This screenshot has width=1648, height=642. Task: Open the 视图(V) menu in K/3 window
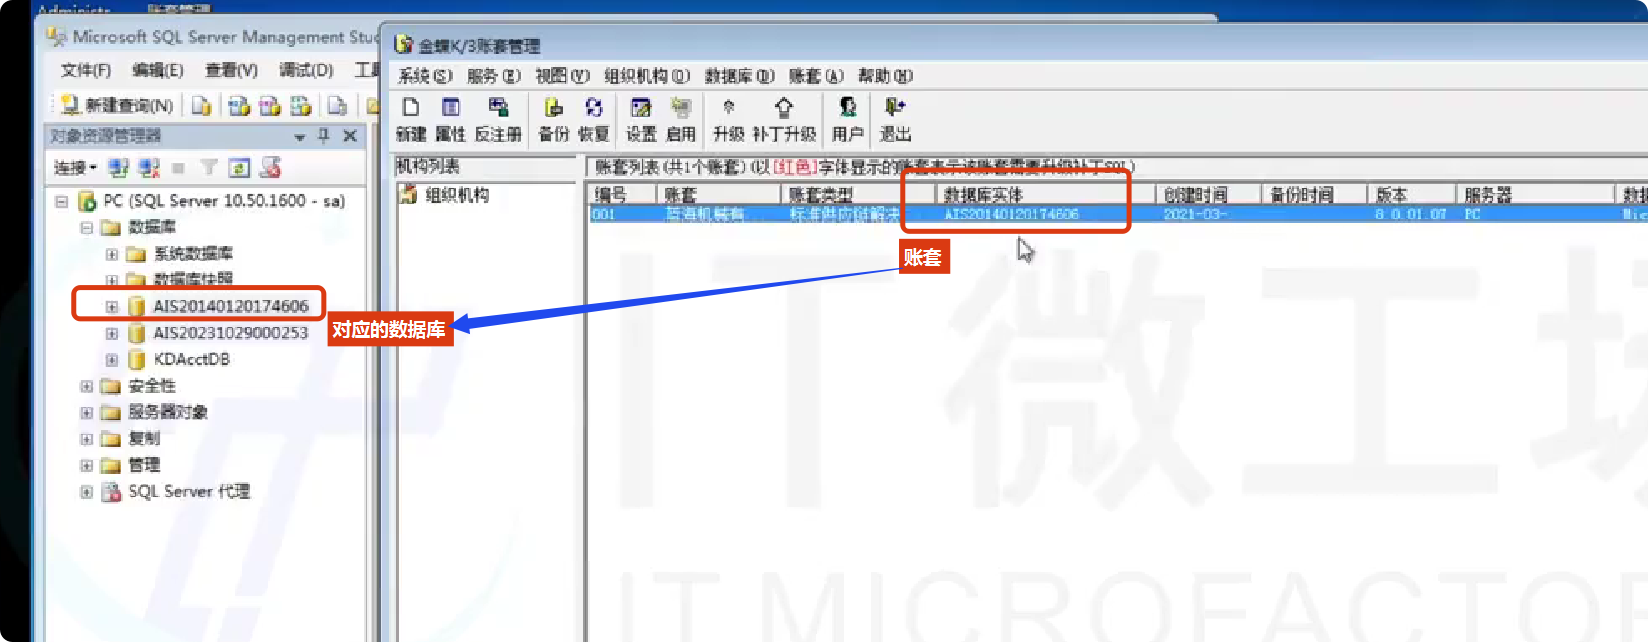pos(562,76)
